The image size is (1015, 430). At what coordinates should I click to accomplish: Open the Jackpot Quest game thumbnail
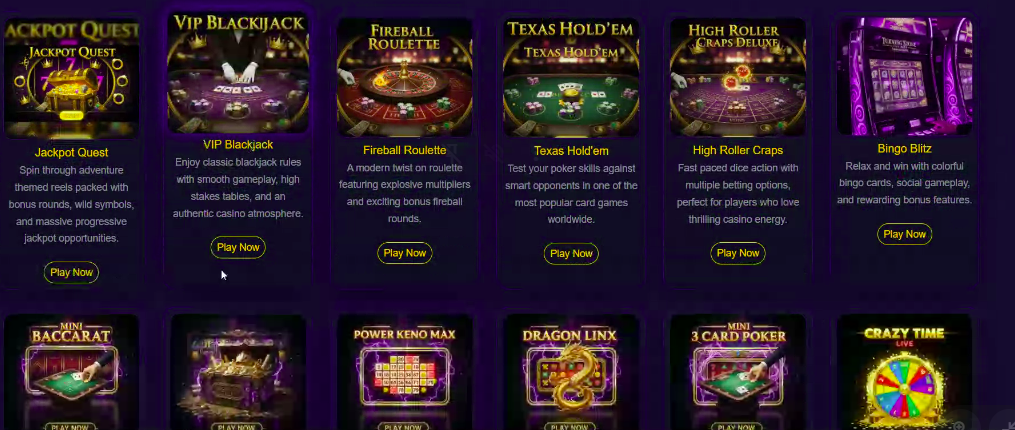coord(71,78)
